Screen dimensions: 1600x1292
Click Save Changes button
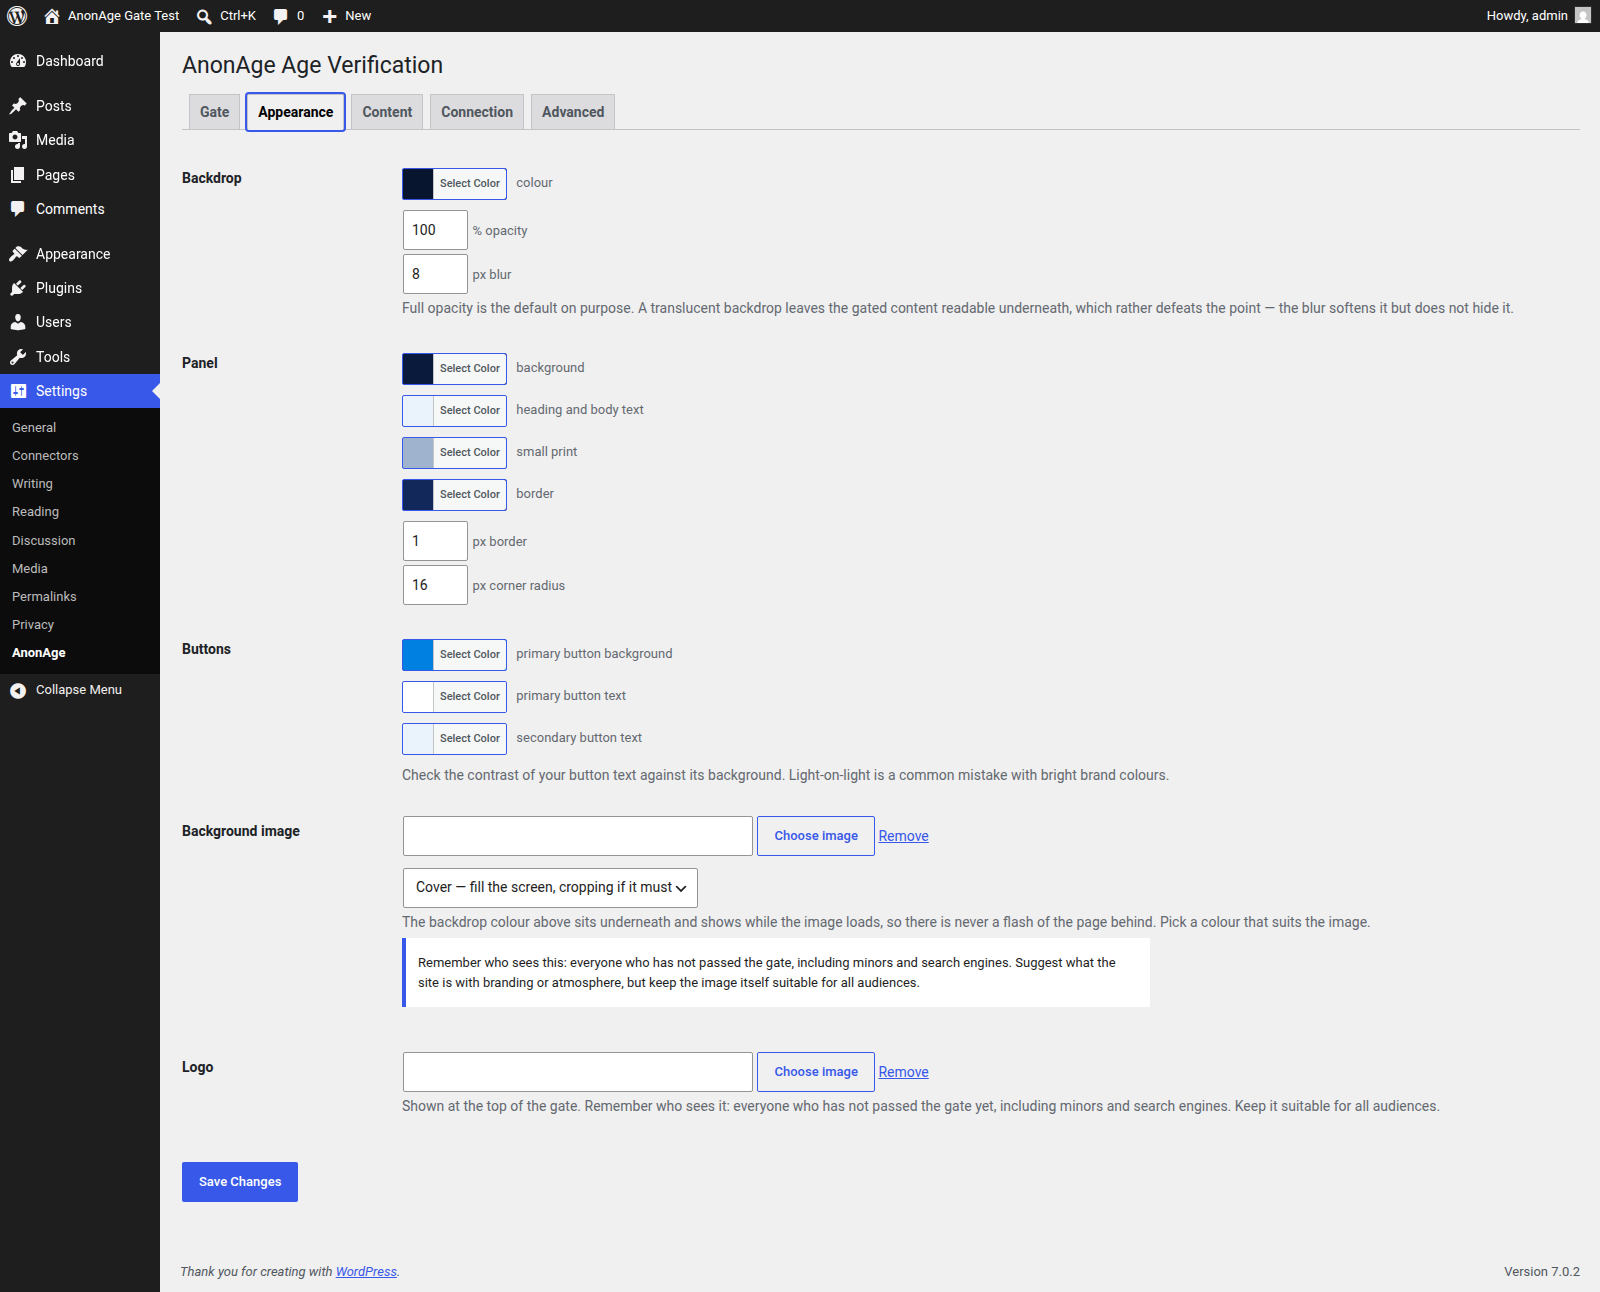click(x=240, y=1182)
